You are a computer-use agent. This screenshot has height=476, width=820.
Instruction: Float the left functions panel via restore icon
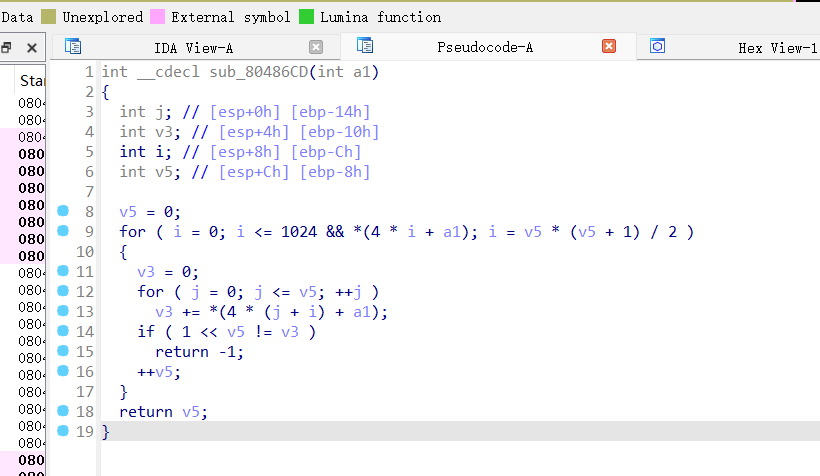(x=6, y=48)
